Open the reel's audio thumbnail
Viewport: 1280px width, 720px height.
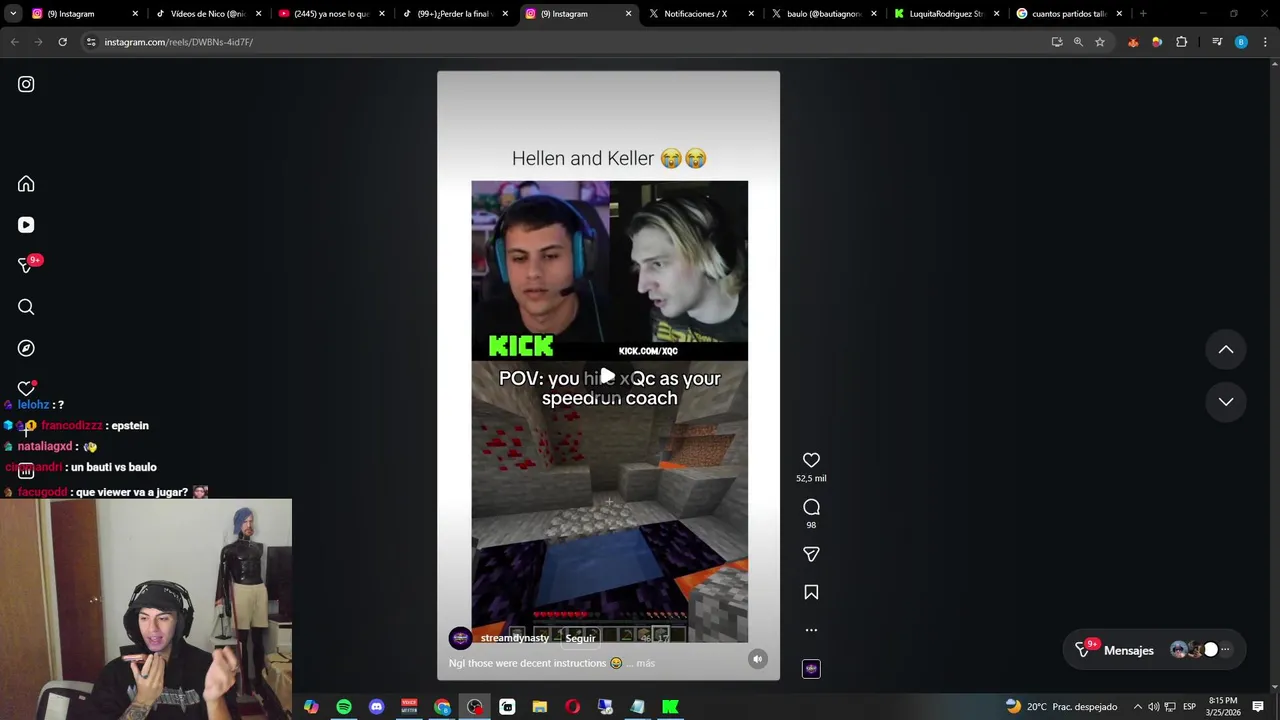[811, 669]
